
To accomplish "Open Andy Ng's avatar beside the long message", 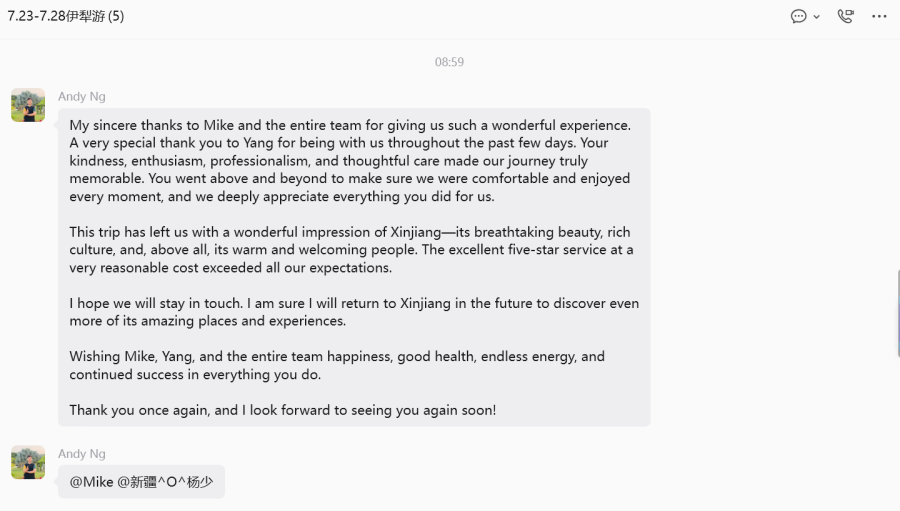I will point(28,105).
